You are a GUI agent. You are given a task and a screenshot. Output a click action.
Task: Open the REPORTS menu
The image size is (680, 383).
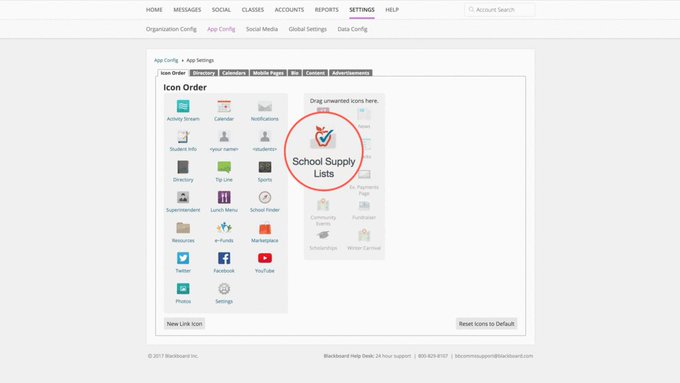[x=327, y=10]
